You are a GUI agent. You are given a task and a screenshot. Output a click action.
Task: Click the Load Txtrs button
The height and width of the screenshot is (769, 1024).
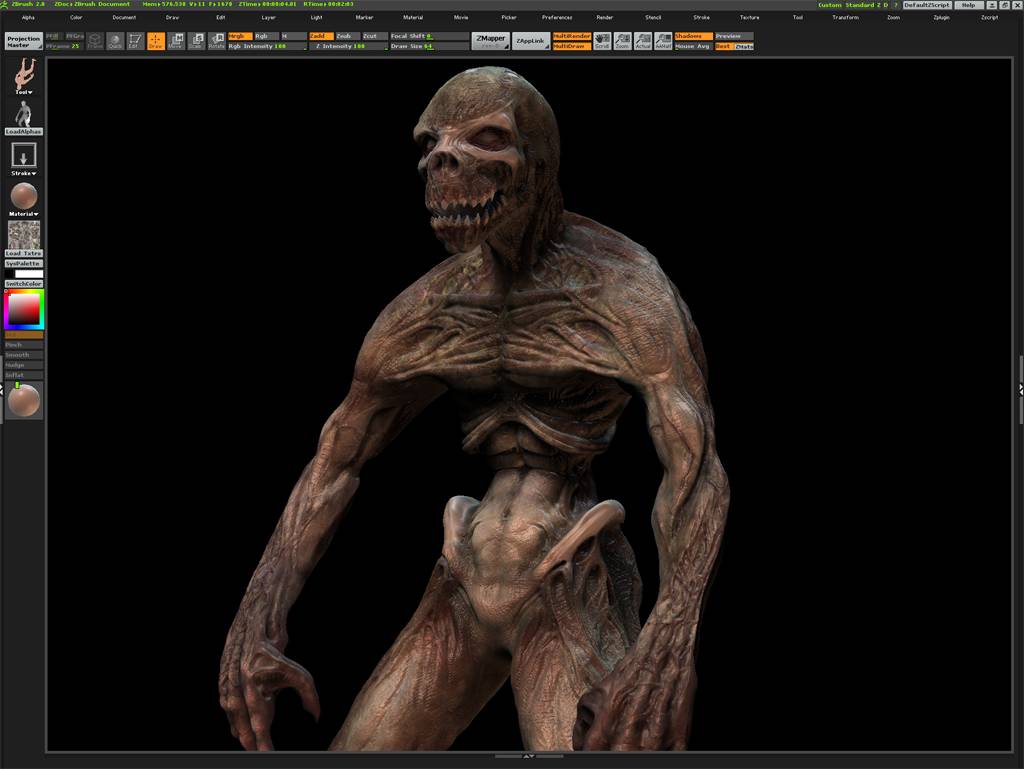[x=24, y=253]
